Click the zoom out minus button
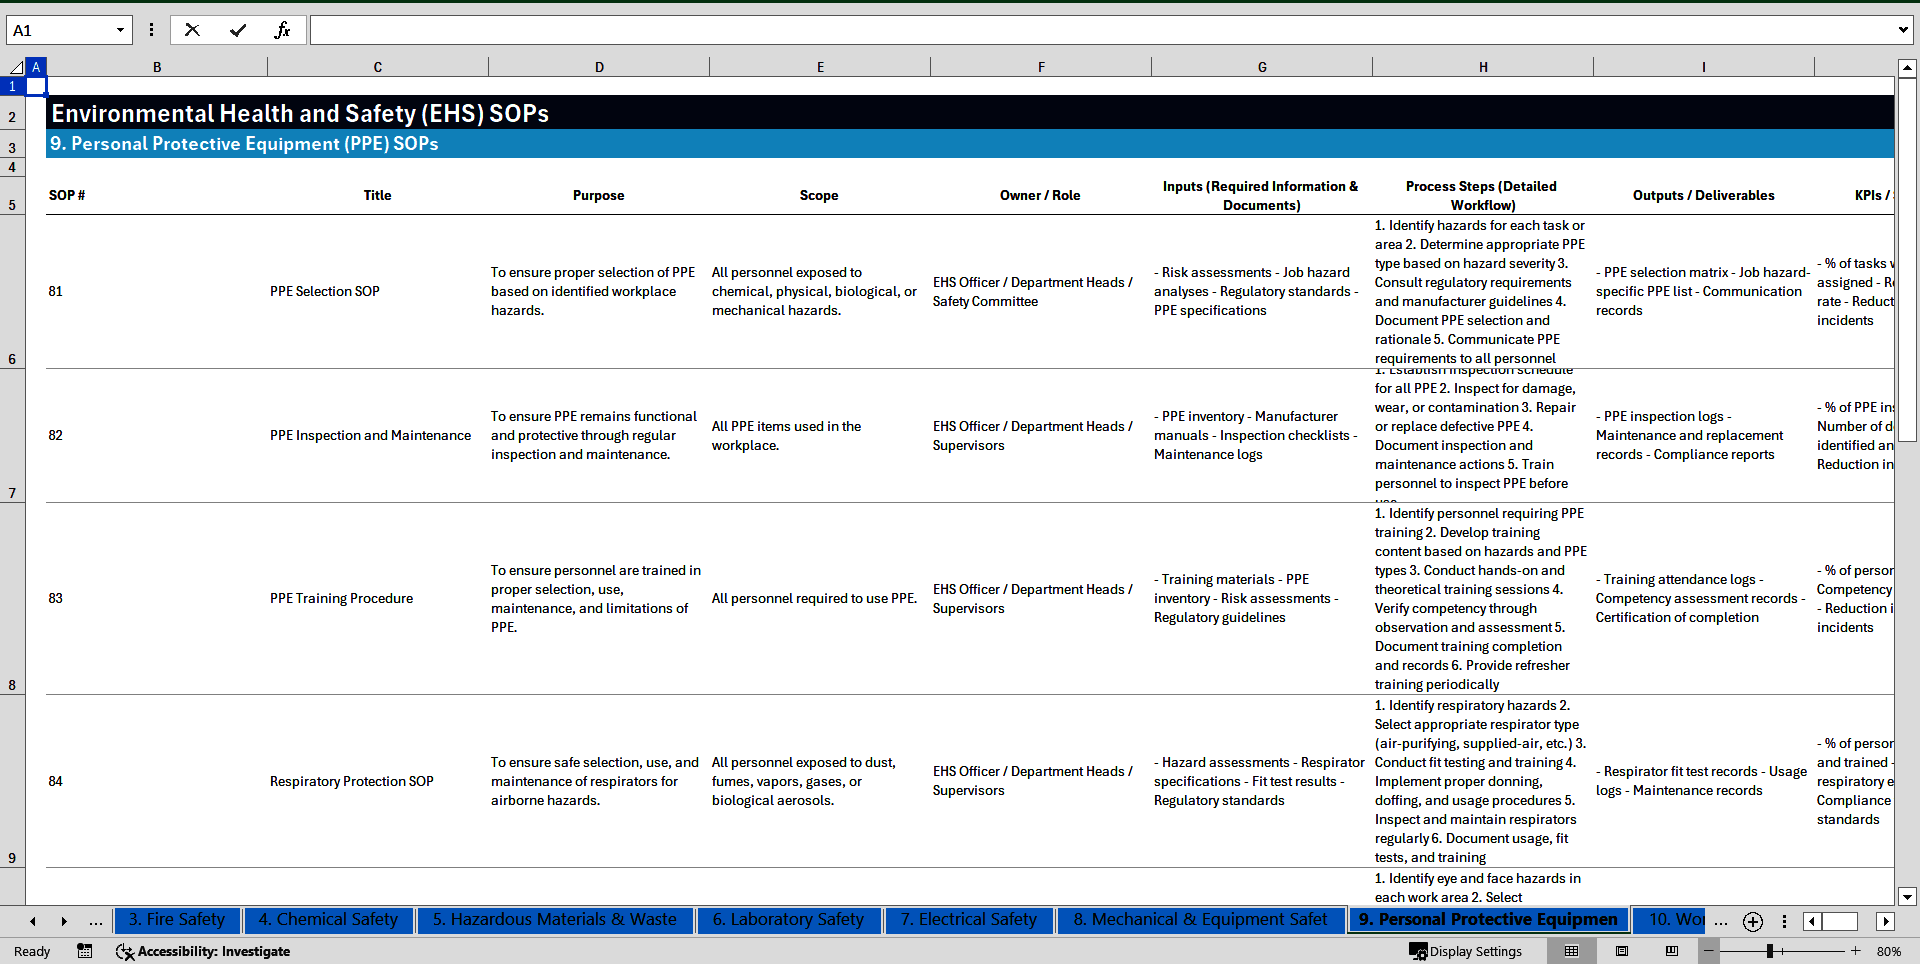The image size is (1920, 965). [x=1709, y=951]
